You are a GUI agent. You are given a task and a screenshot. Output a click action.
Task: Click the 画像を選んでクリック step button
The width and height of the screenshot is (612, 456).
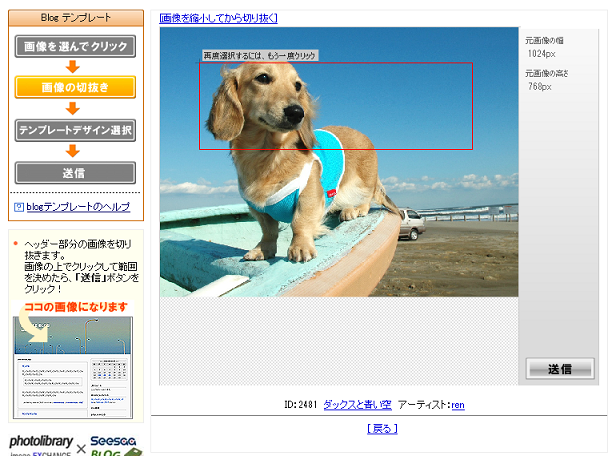pos(75,47)
